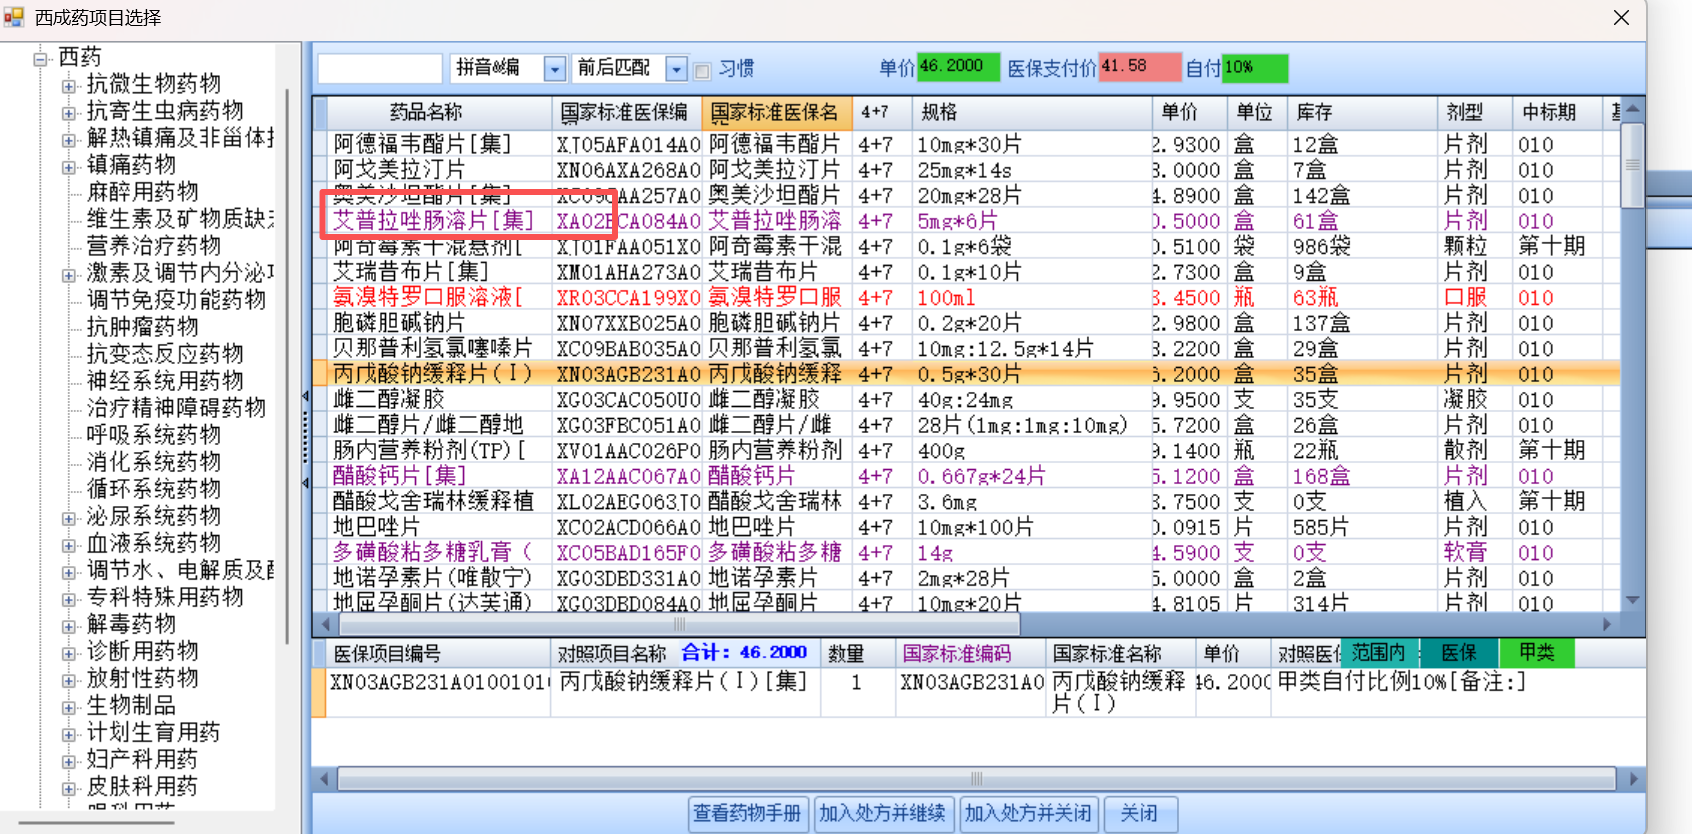Click the 医保 legend label

tap(1459, 653)
